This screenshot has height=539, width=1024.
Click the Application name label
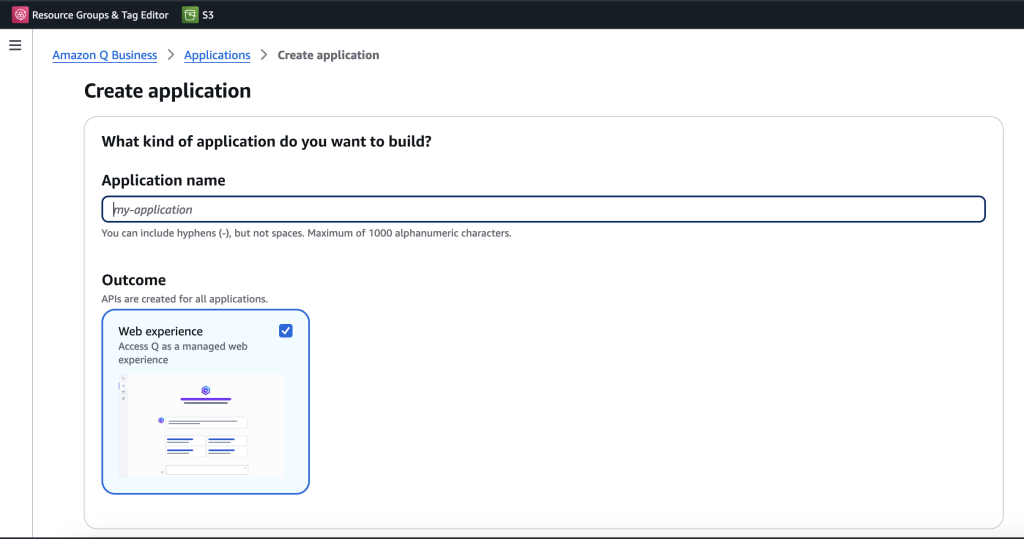click(x=163, y=180)
